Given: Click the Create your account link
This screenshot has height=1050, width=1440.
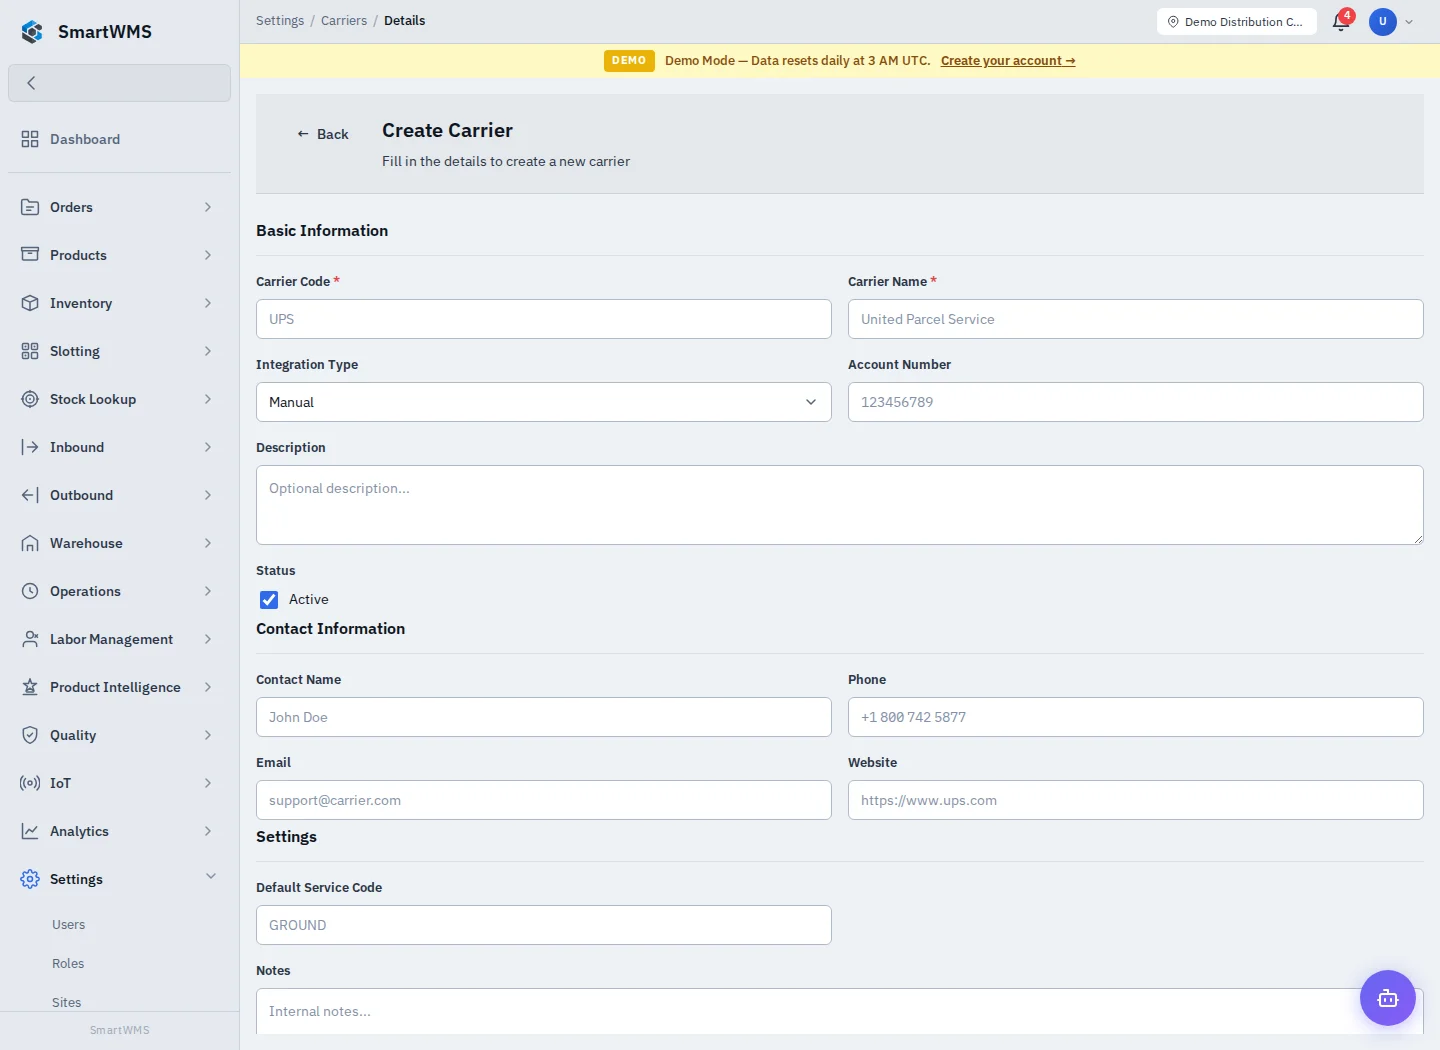Looking at the screenshot, I should click(x=1008, y=61).
